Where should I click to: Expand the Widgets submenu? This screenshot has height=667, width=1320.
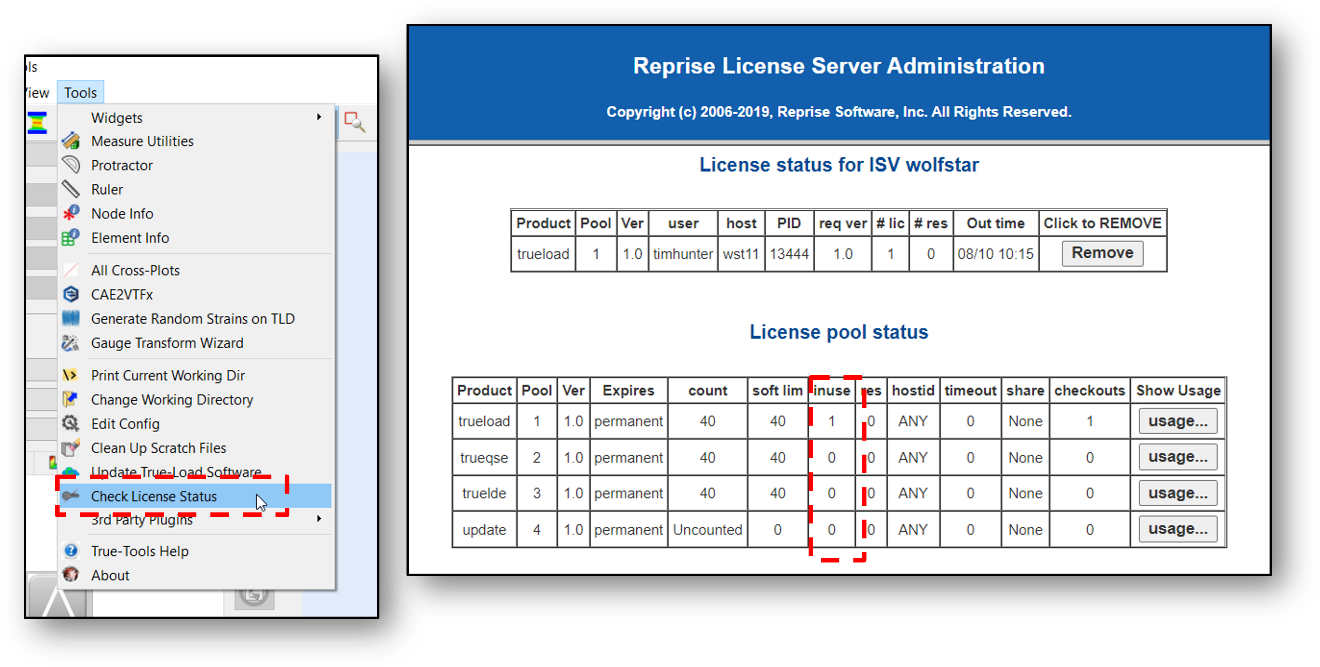point(195,118)
